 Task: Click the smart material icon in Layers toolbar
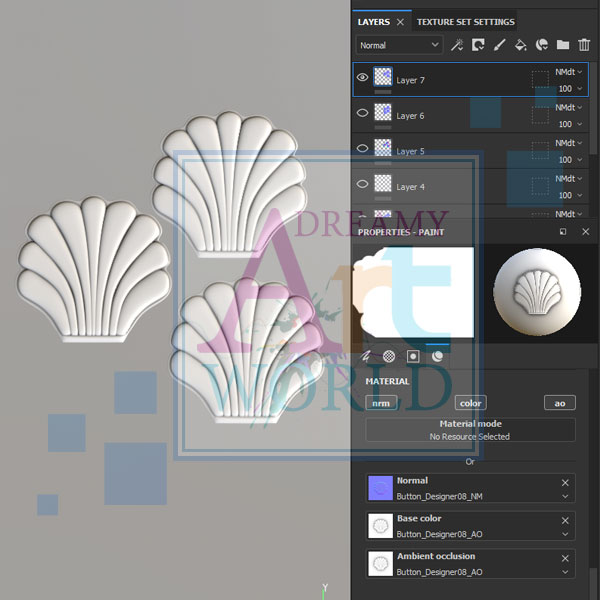point(542,45)
